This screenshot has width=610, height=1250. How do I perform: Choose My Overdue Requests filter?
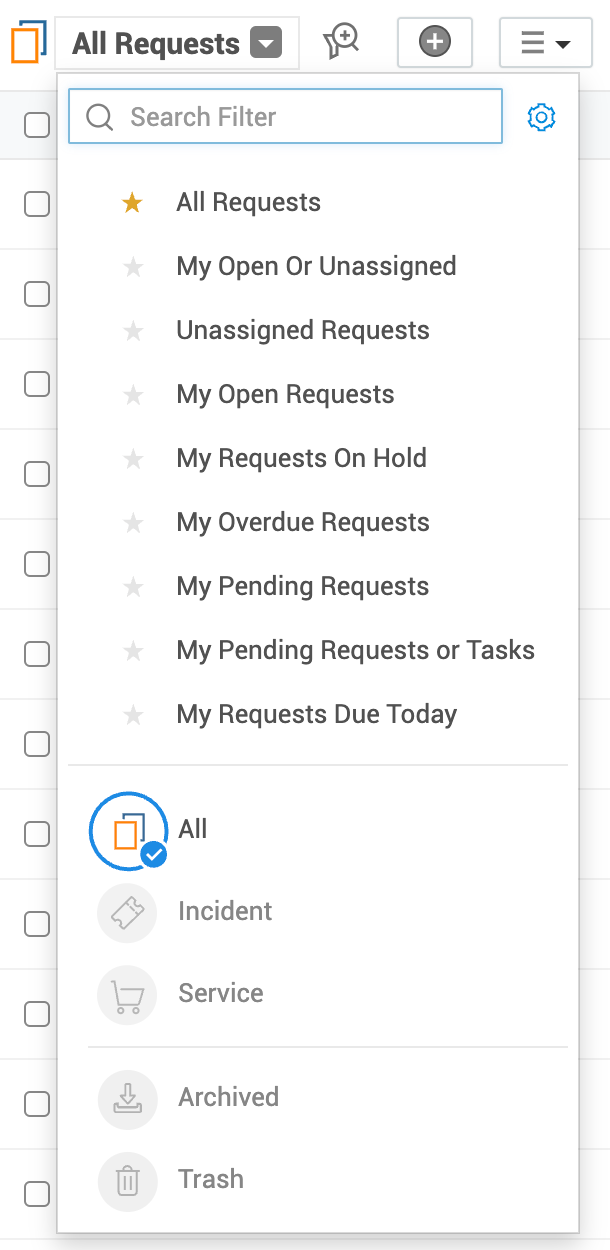pos(302,523)
